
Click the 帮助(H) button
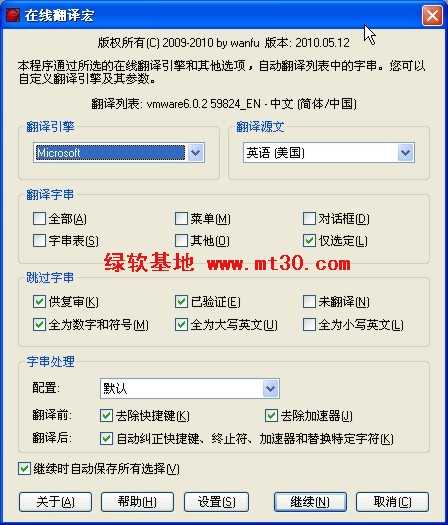pos(137,502)
